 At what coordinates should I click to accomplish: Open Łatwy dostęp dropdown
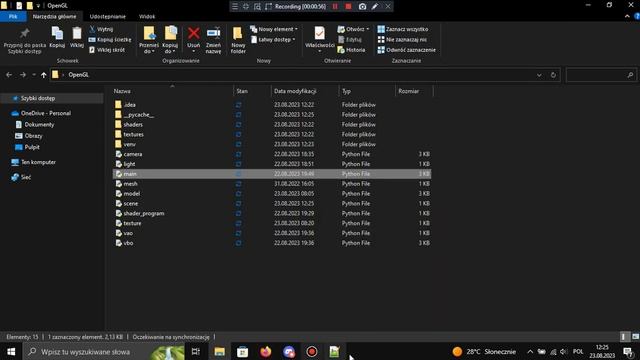273,40
